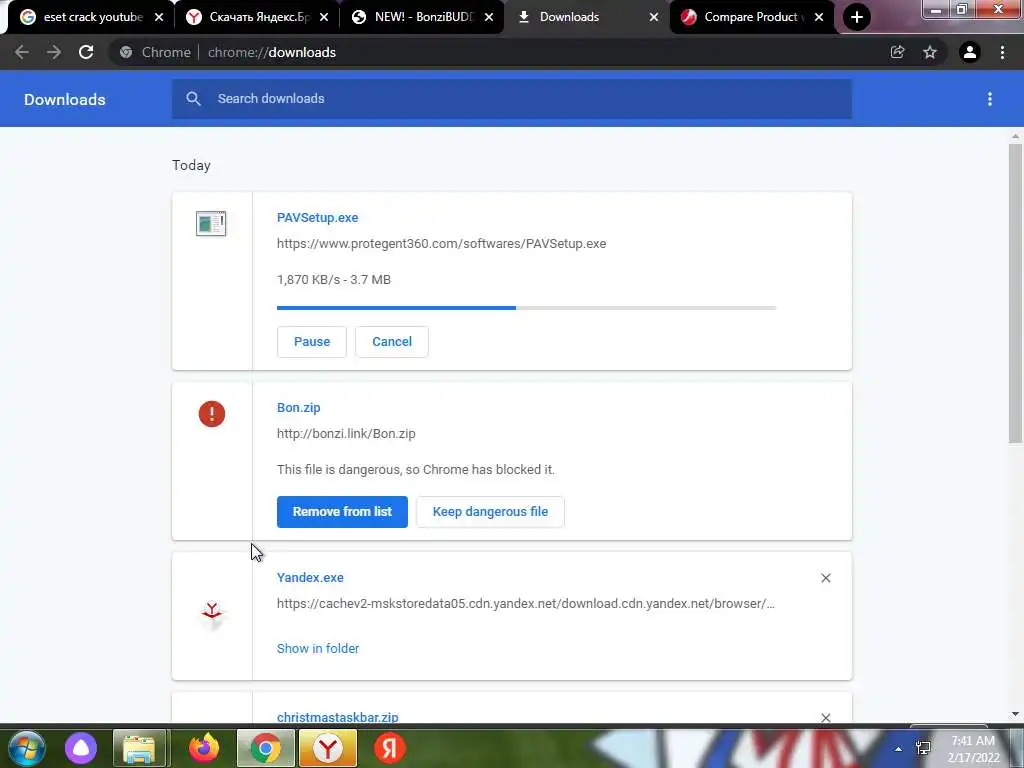Click the 'Today' date heading

[x=191, y=165]
